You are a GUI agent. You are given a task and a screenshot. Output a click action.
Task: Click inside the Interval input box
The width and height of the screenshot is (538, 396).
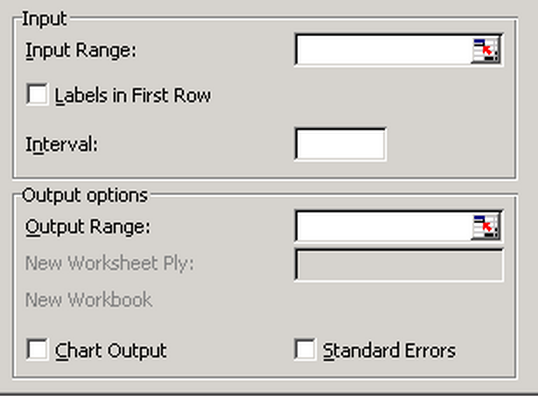point(340,144)
